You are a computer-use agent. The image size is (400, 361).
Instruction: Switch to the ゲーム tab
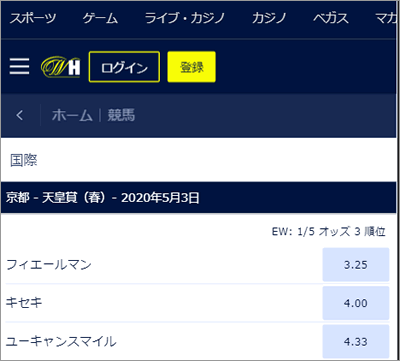point(100,18)
